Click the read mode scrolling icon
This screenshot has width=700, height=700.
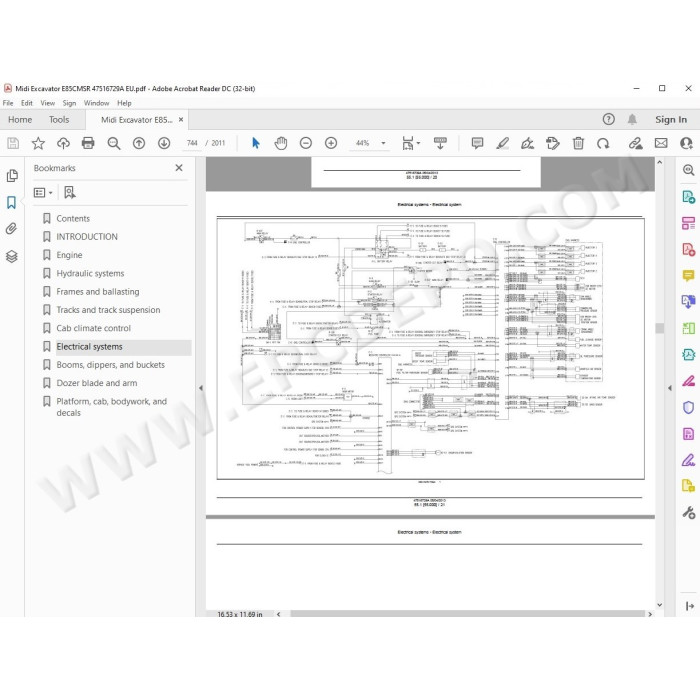click(x=440, y=143)
